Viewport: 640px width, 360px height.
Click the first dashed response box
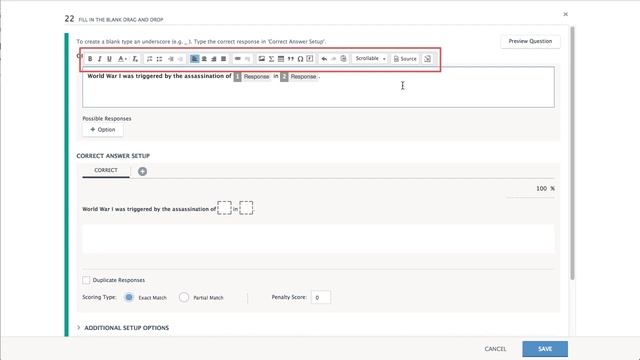tap(224, 208)
